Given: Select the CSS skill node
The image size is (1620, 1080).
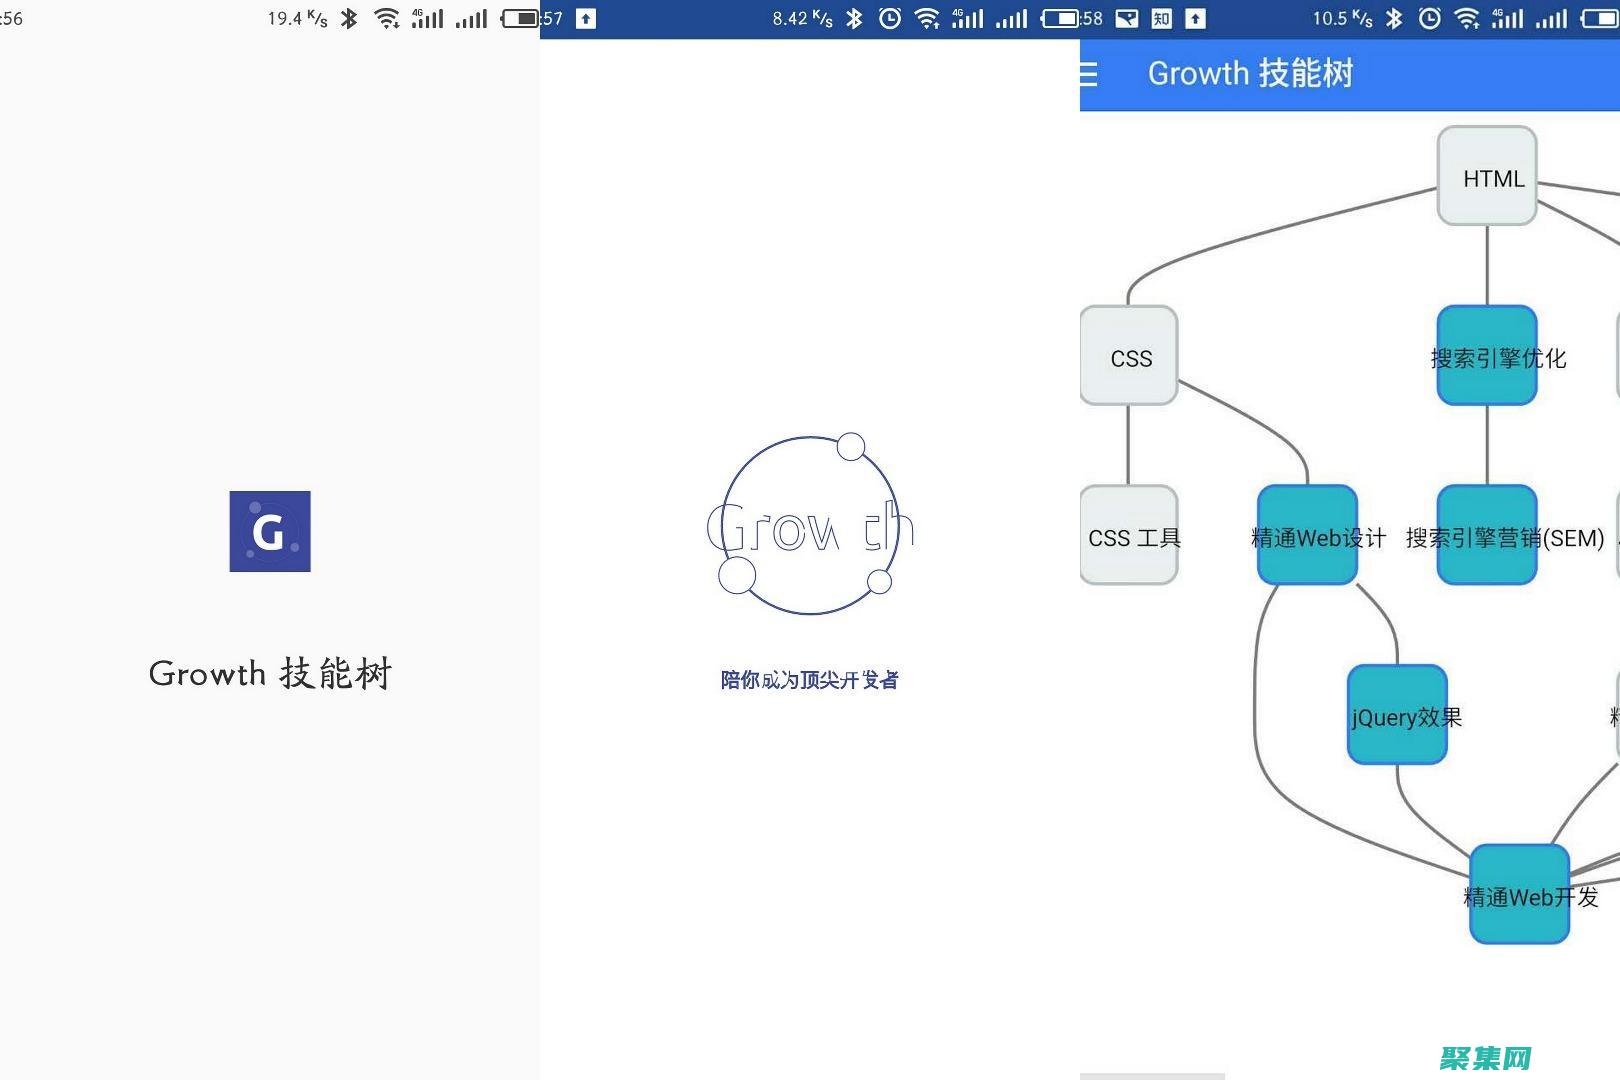Looking at the screenshot, I should 1128,357.
